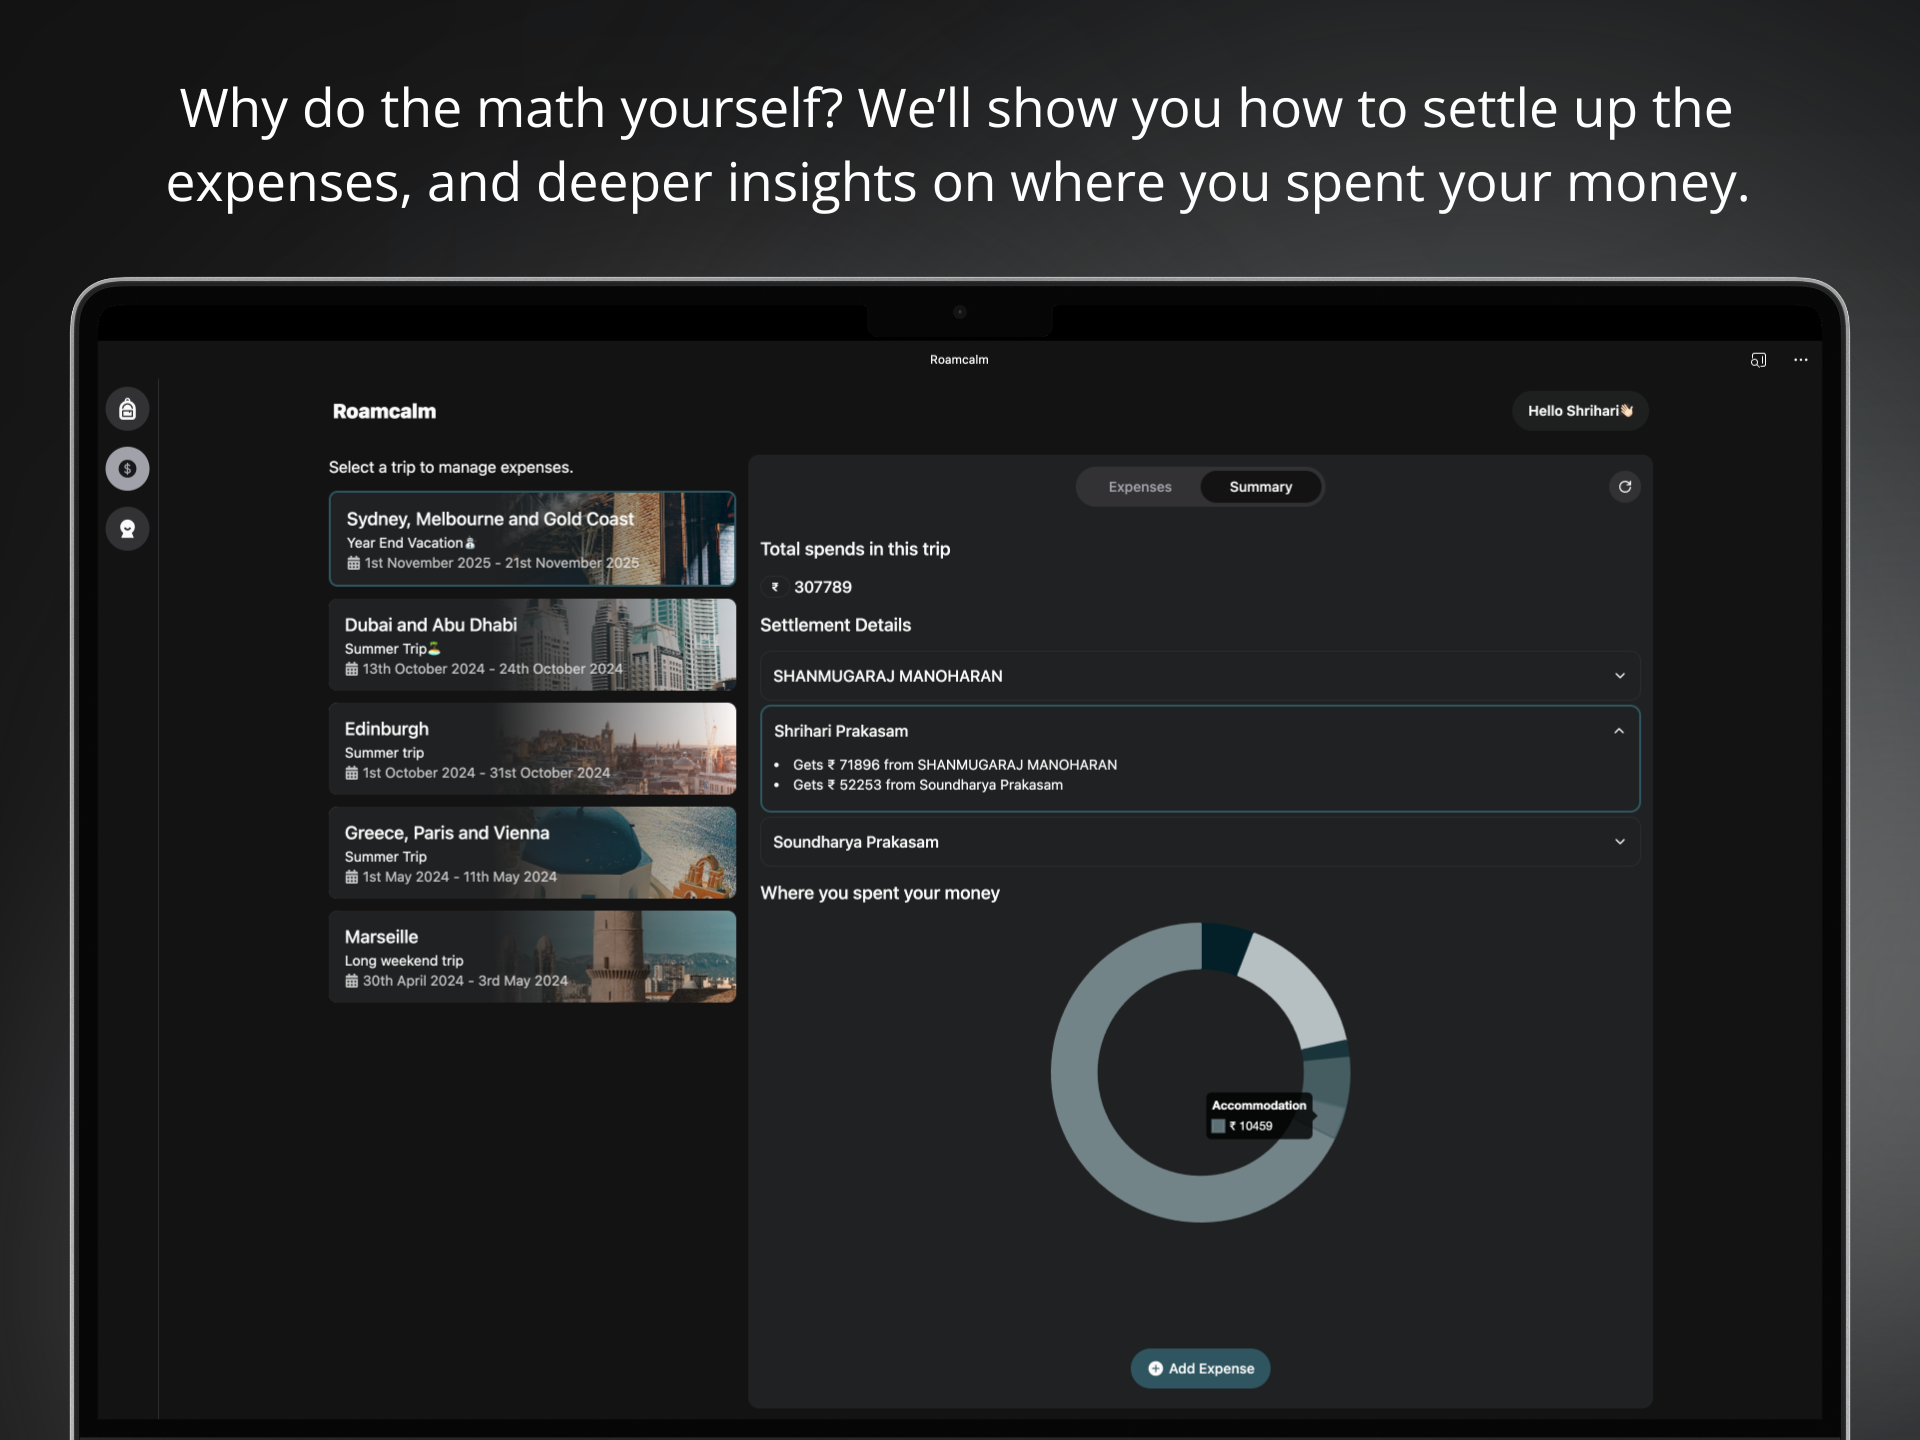Click the window sidebar toggle icon
This screenshot has height=1440, width=1920.
coord(1758,360)
